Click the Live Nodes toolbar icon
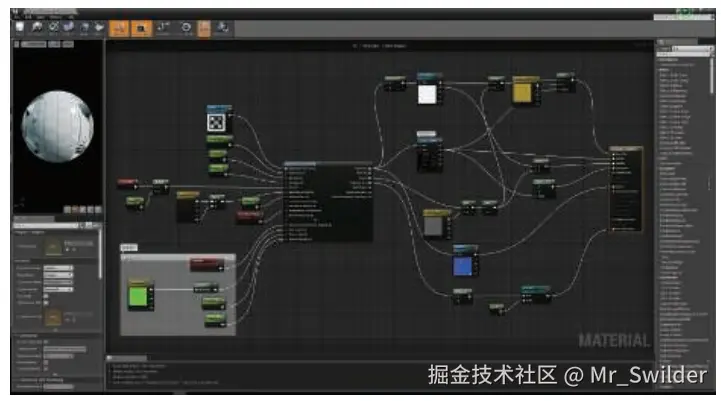This screenshot has width=721, height=401. click(x=163, y=28)
